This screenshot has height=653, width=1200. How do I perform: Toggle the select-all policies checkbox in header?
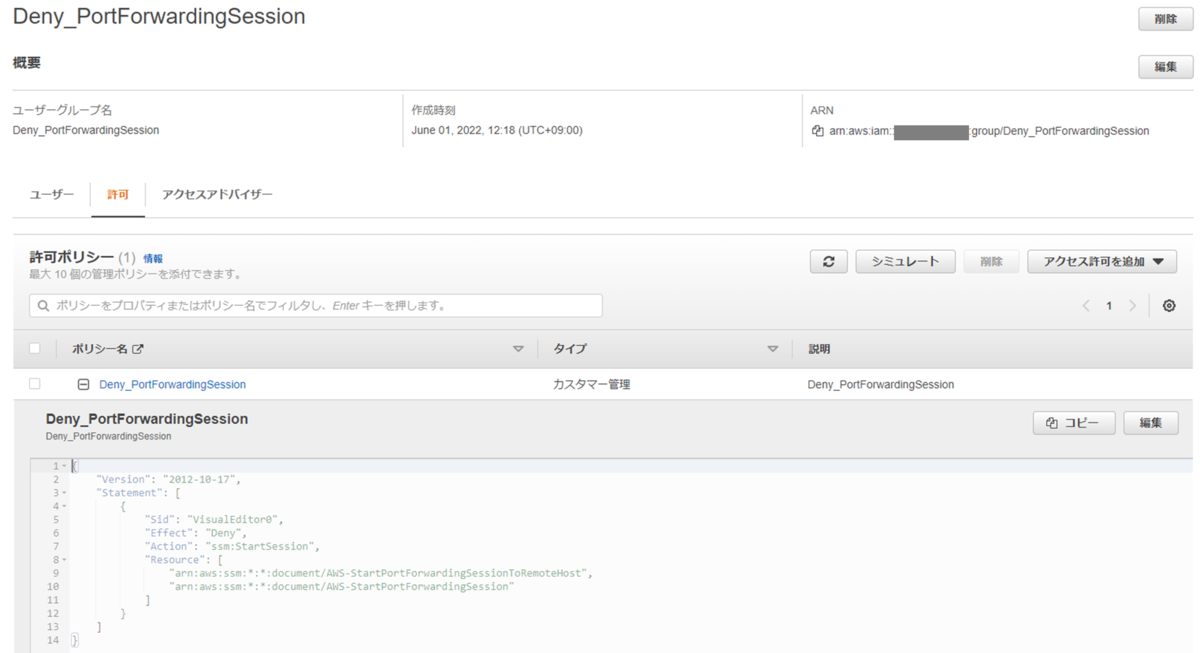(35, 348)
